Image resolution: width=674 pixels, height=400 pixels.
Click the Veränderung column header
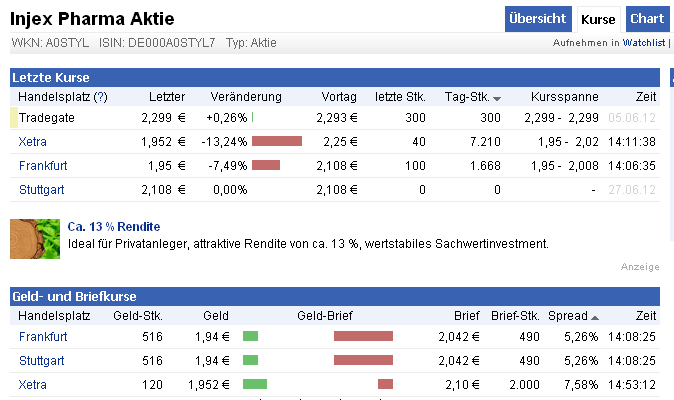(x=246, y=97)
